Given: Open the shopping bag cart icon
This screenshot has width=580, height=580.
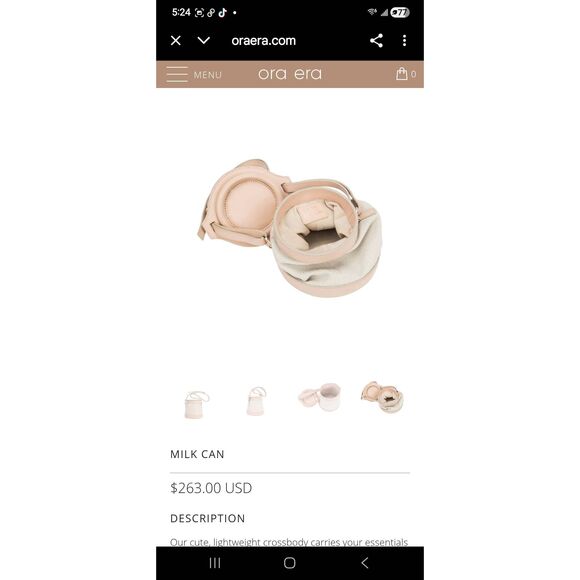Looking at the screenshot, I should [402, 74].
